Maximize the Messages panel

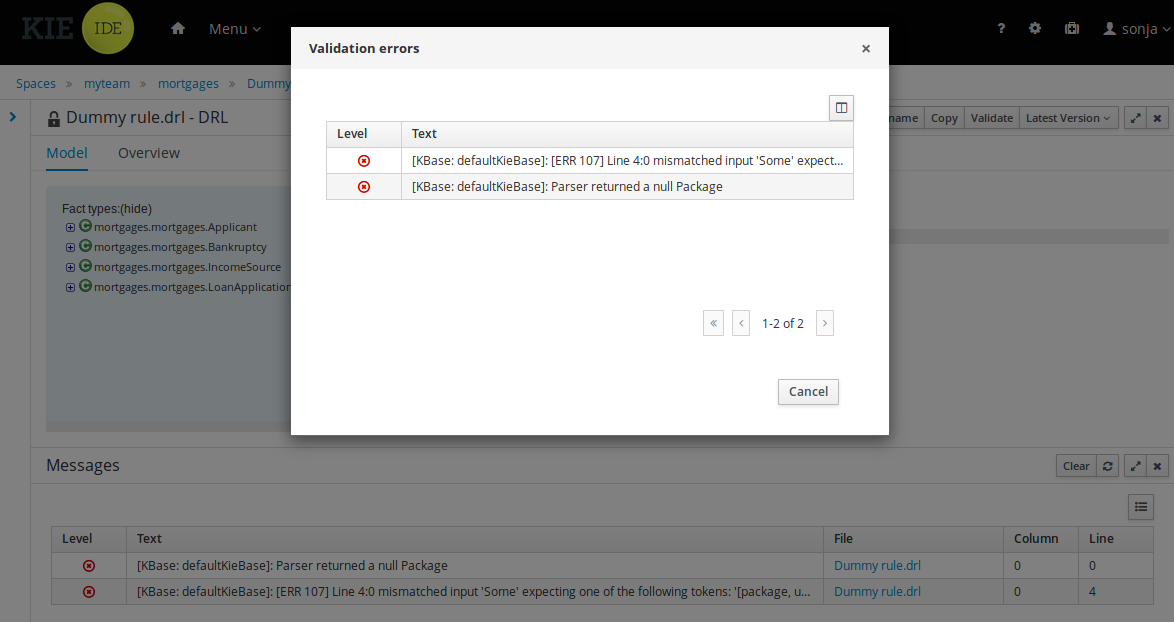(x=1135, y=466)
